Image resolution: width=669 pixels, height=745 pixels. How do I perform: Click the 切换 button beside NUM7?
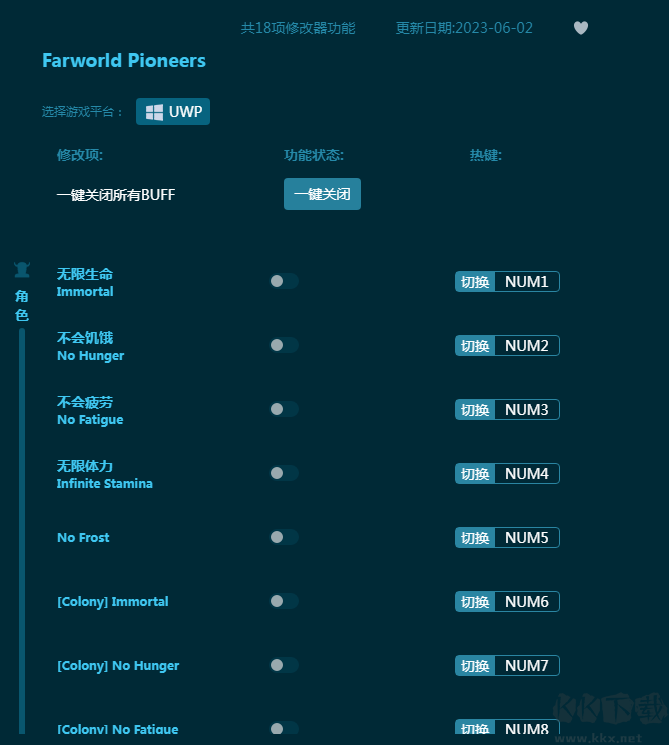click(475, 666)
